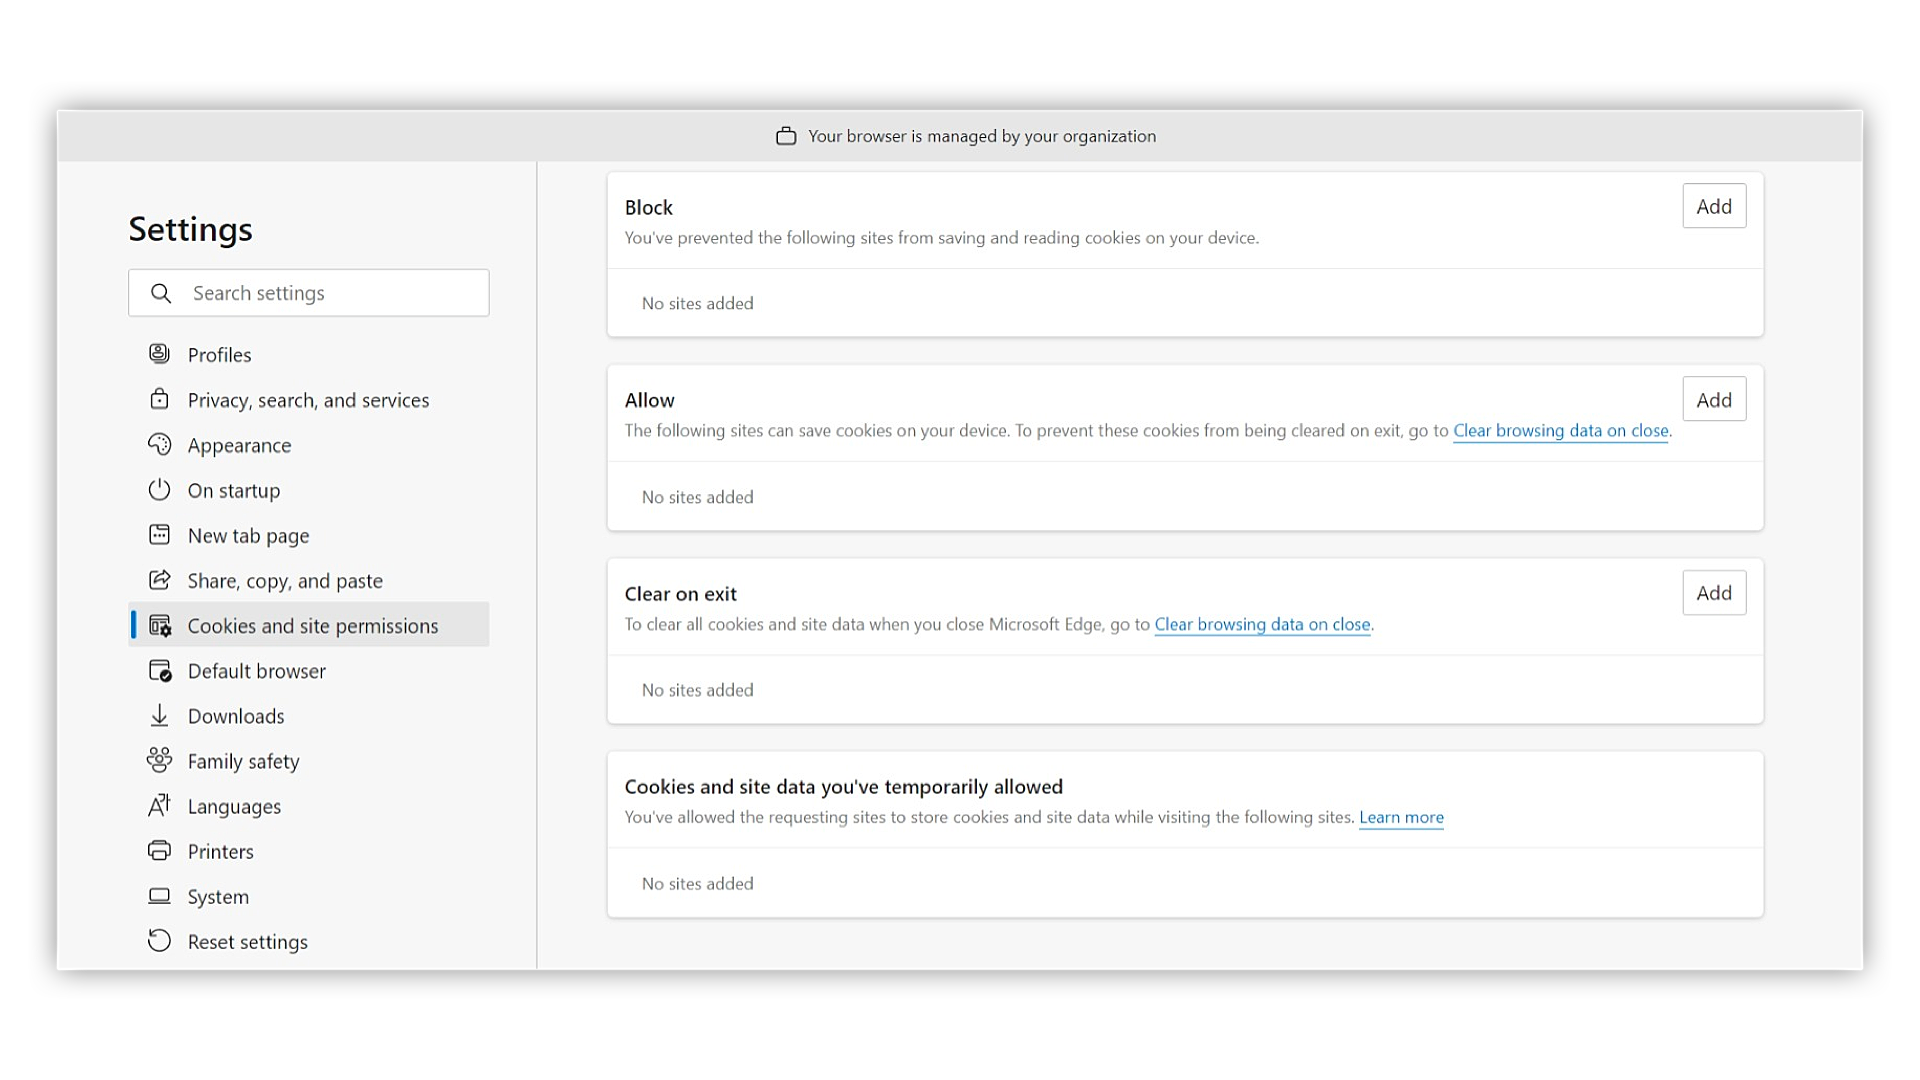Click the Downloads arrow icon
This screenshot has width=1920, height=1080.
(x=159, y=716)
